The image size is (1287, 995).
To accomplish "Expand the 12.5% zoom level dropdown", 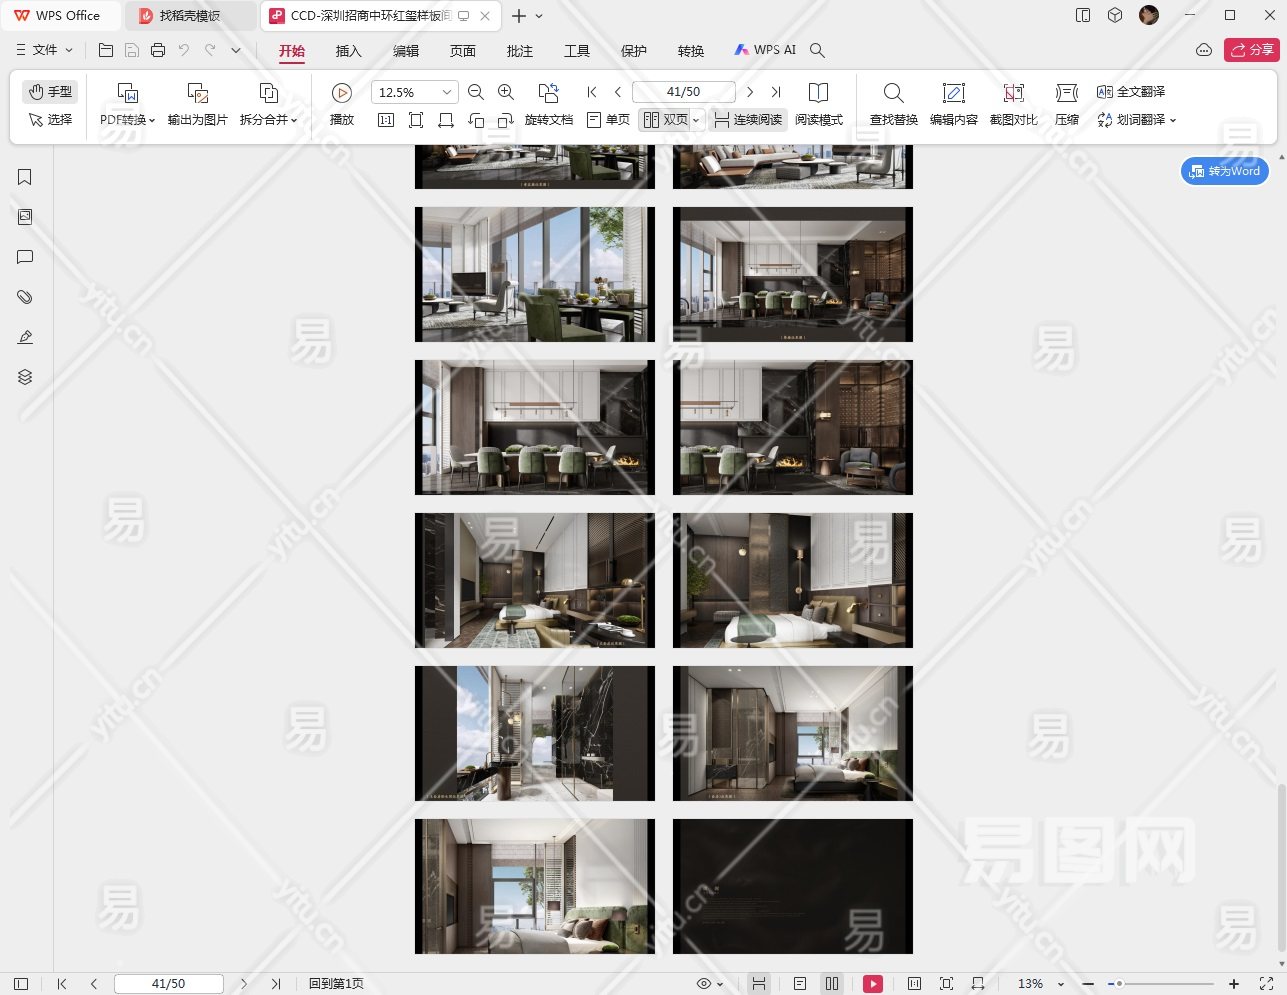I will click(x=446, y=92).
